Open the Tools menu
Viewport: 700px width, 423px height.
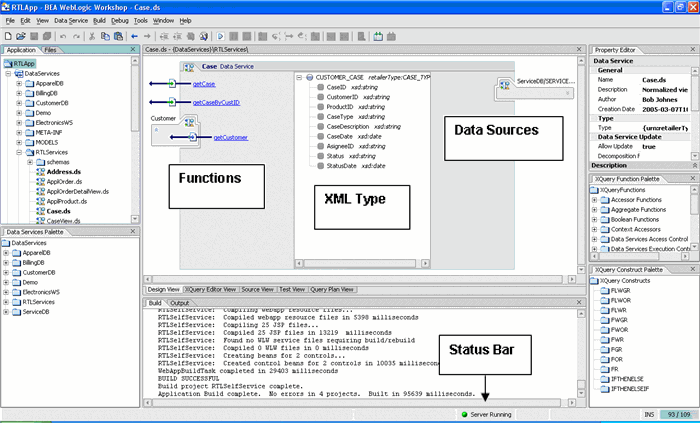click(x=141, y=21)
